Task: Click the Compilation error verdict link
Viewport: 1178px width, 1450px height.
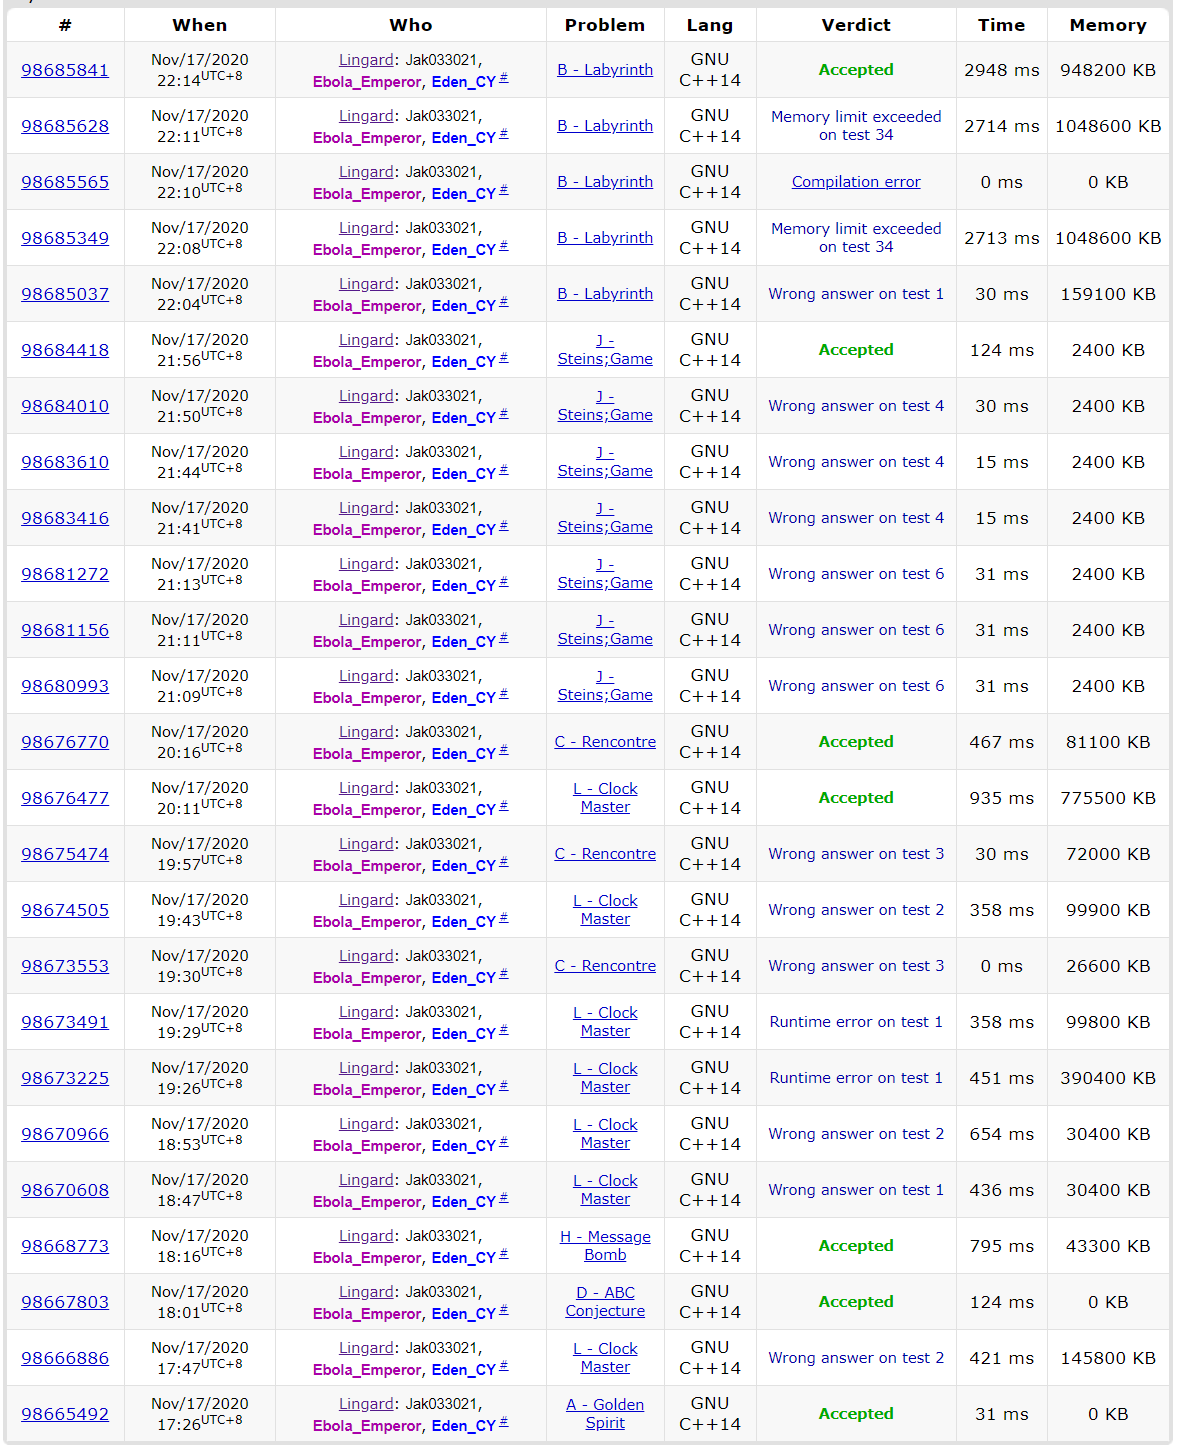Action: pyautogui.click(x=856, y=182)
